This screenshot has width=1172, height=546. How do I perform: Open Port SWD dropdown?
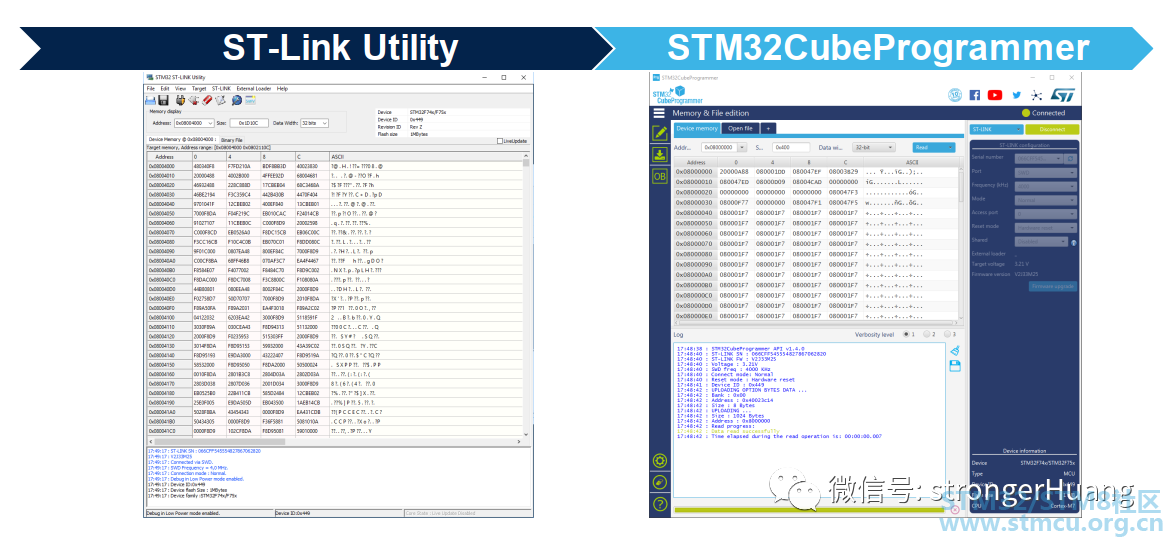coord(1046,173)
